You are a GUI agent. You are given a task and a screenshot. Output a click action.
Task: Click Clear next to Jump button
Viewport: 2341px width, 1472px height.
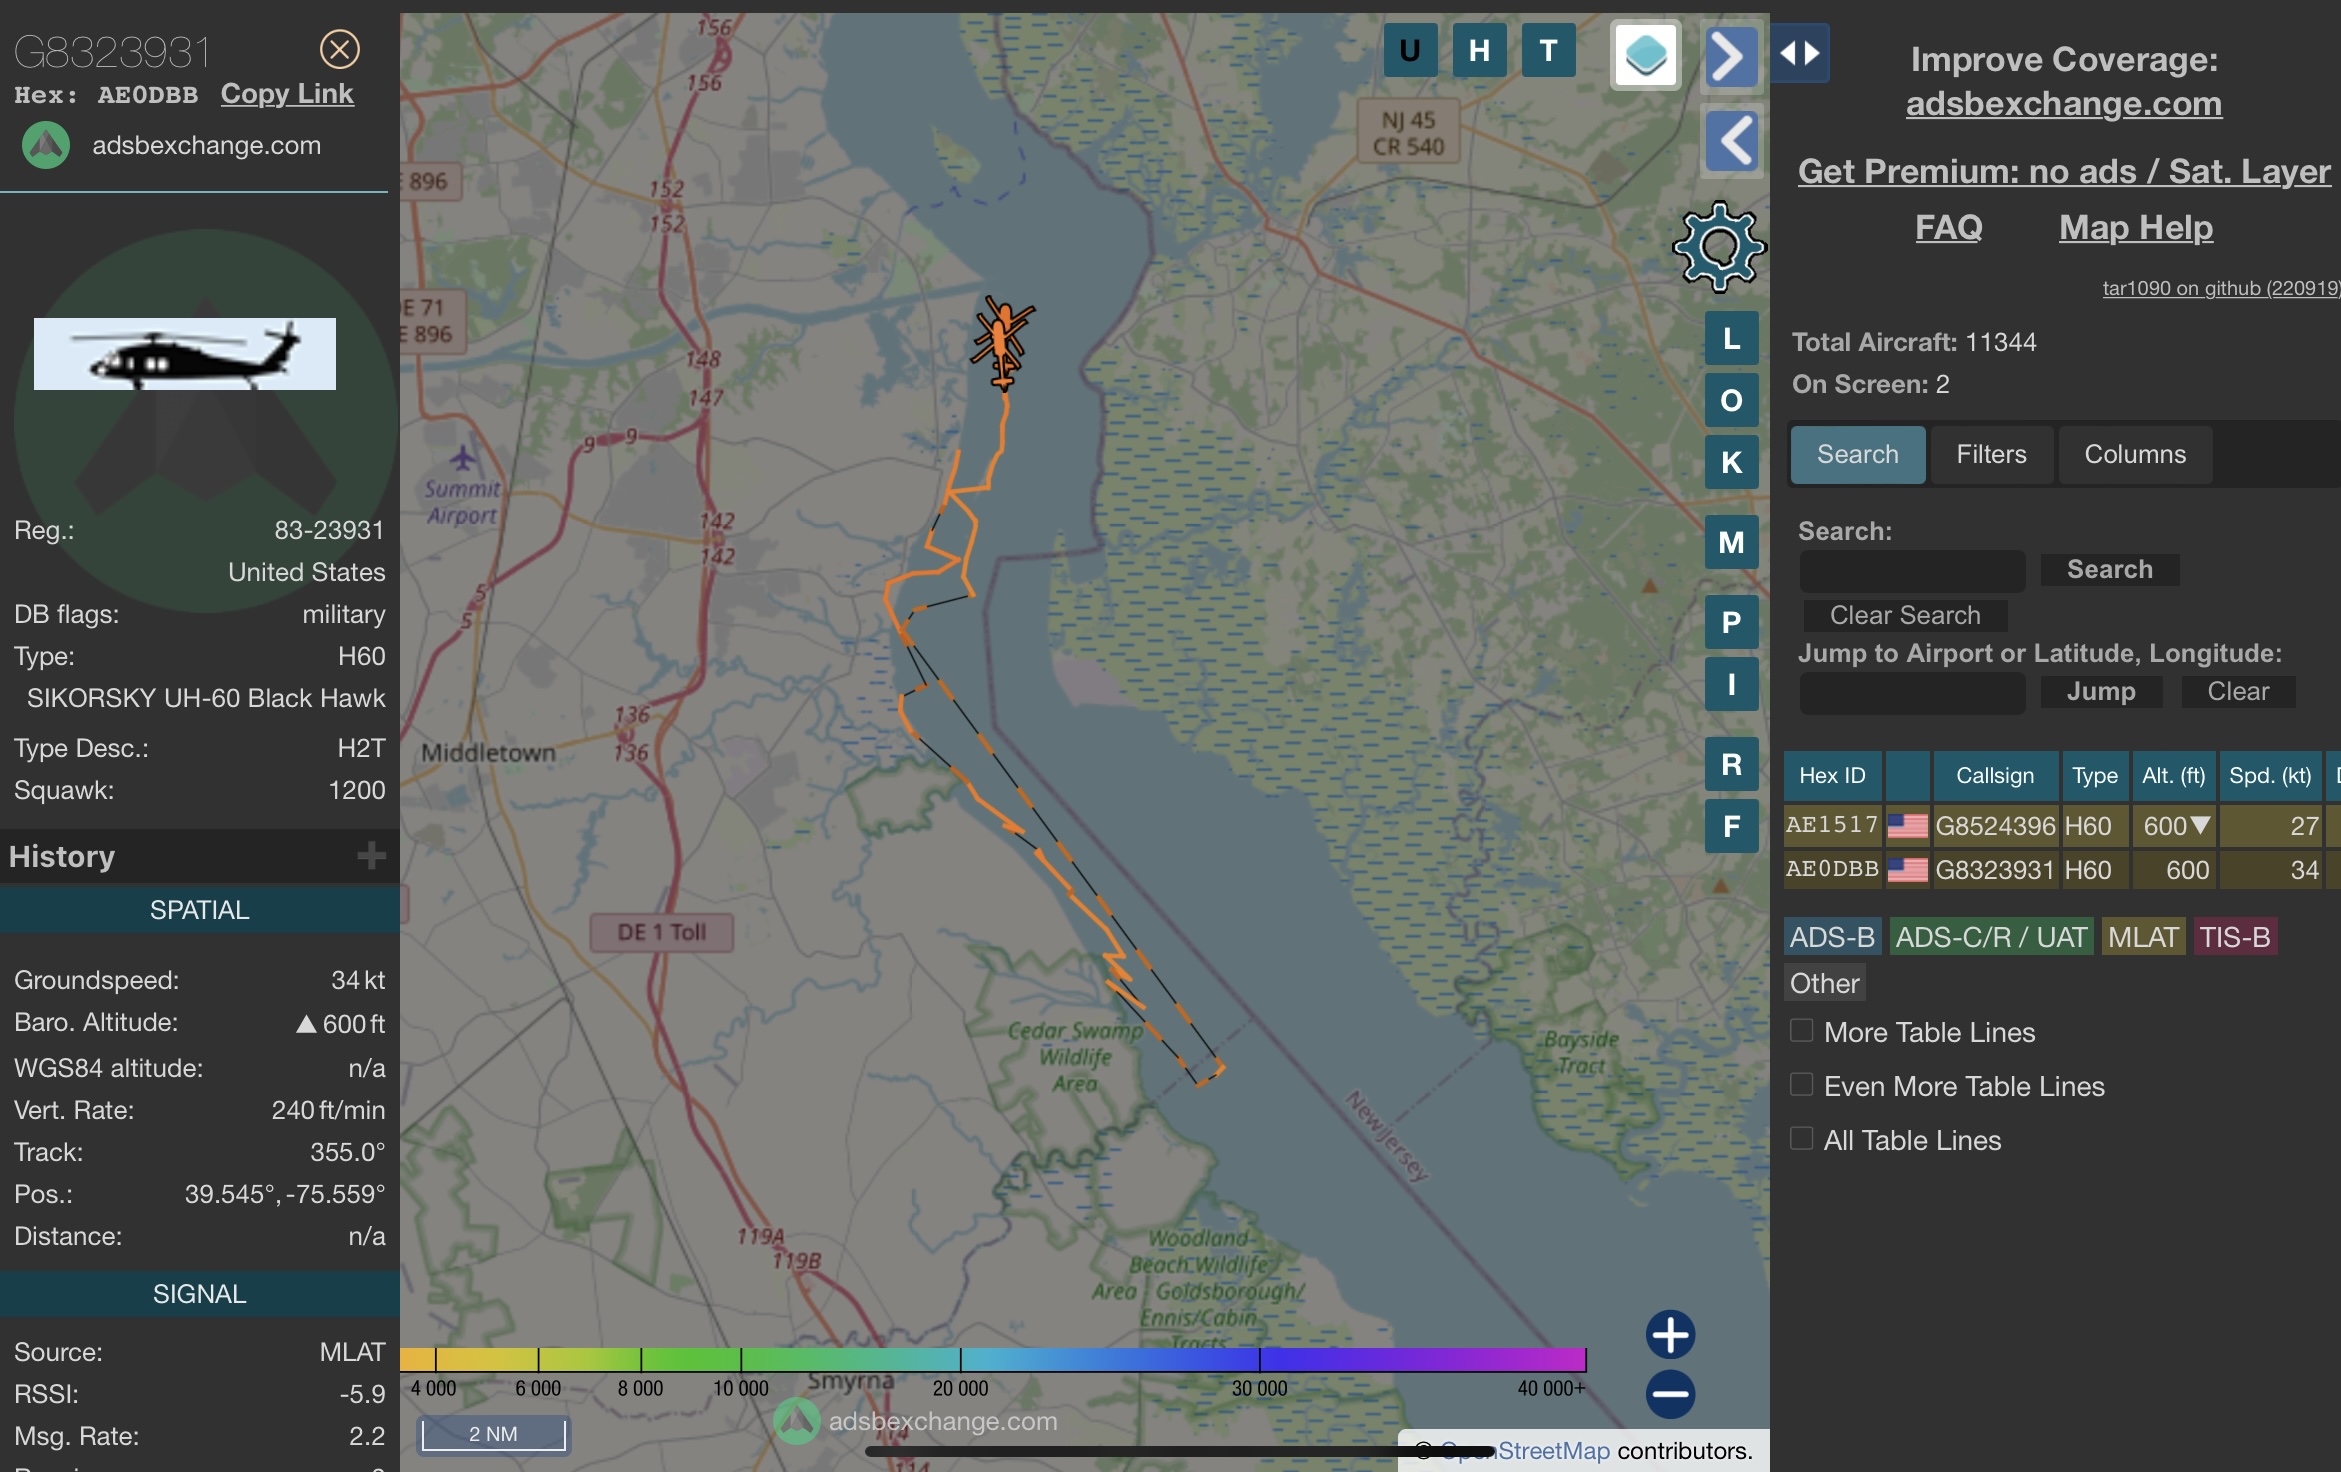click(x=2238, y=692)
